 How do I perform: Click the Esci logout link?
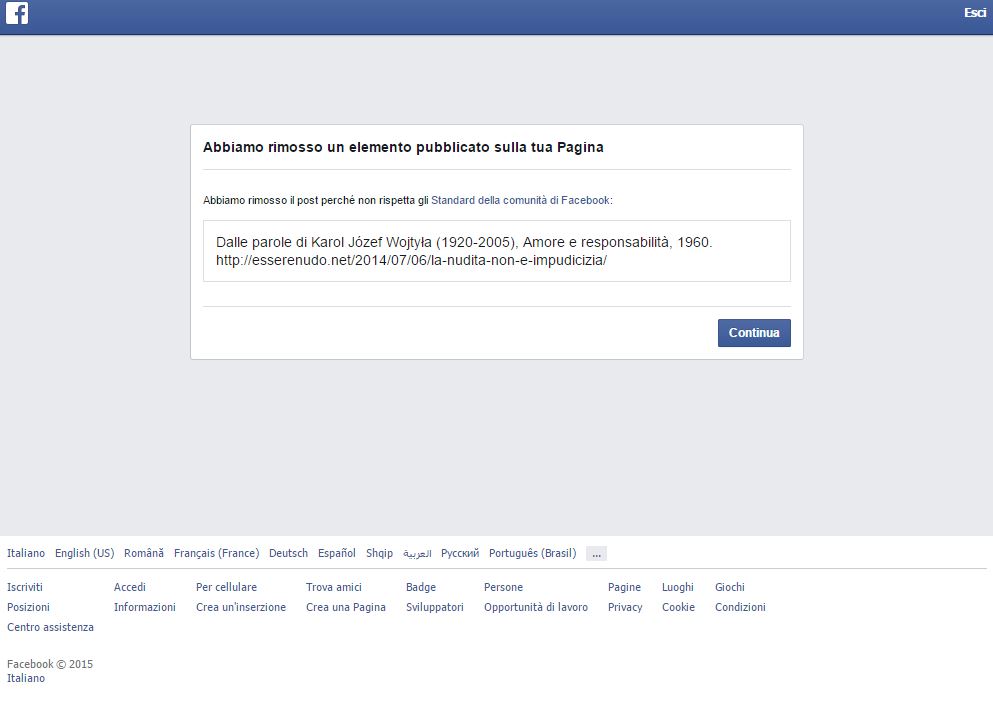pyautogui.click(x=975, y=13)
